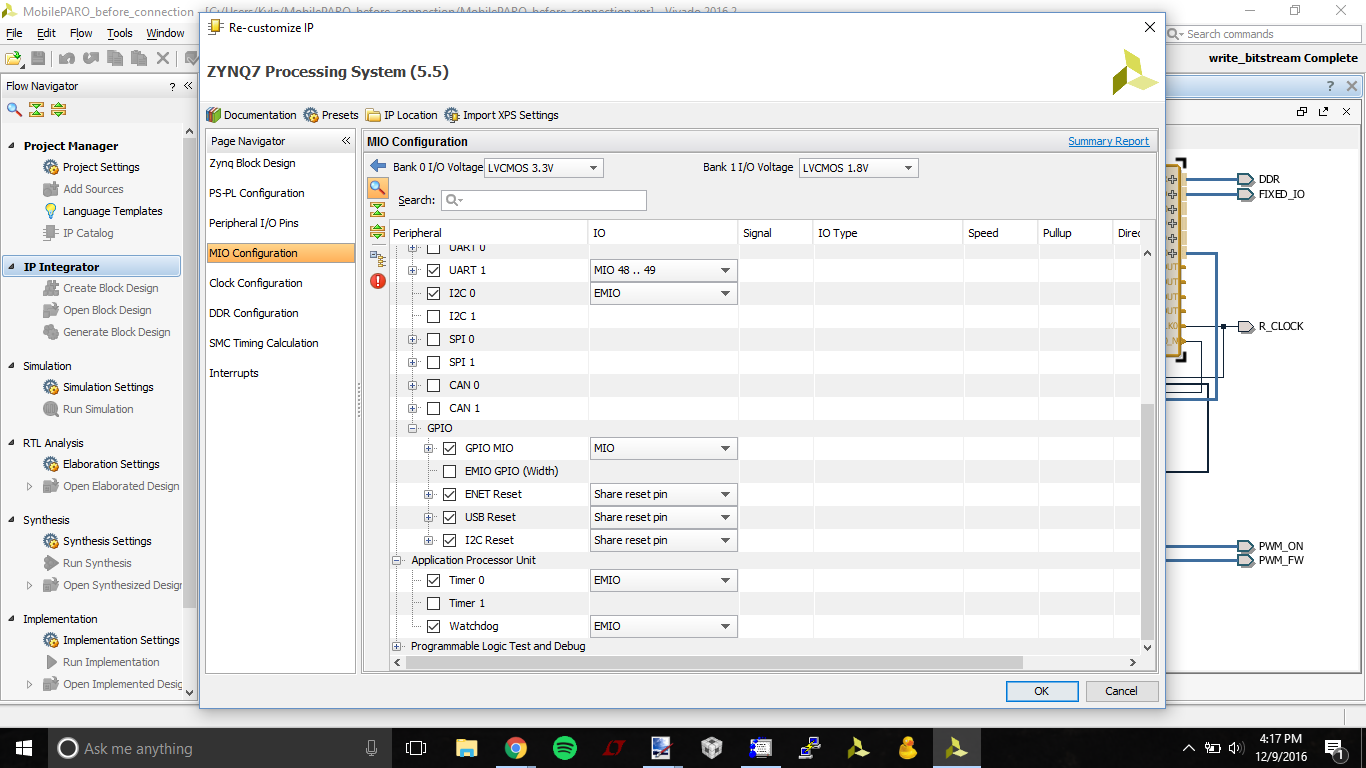Enable the SPI 0 checkbox
1366x768 pixels.
tap(434, 339)
